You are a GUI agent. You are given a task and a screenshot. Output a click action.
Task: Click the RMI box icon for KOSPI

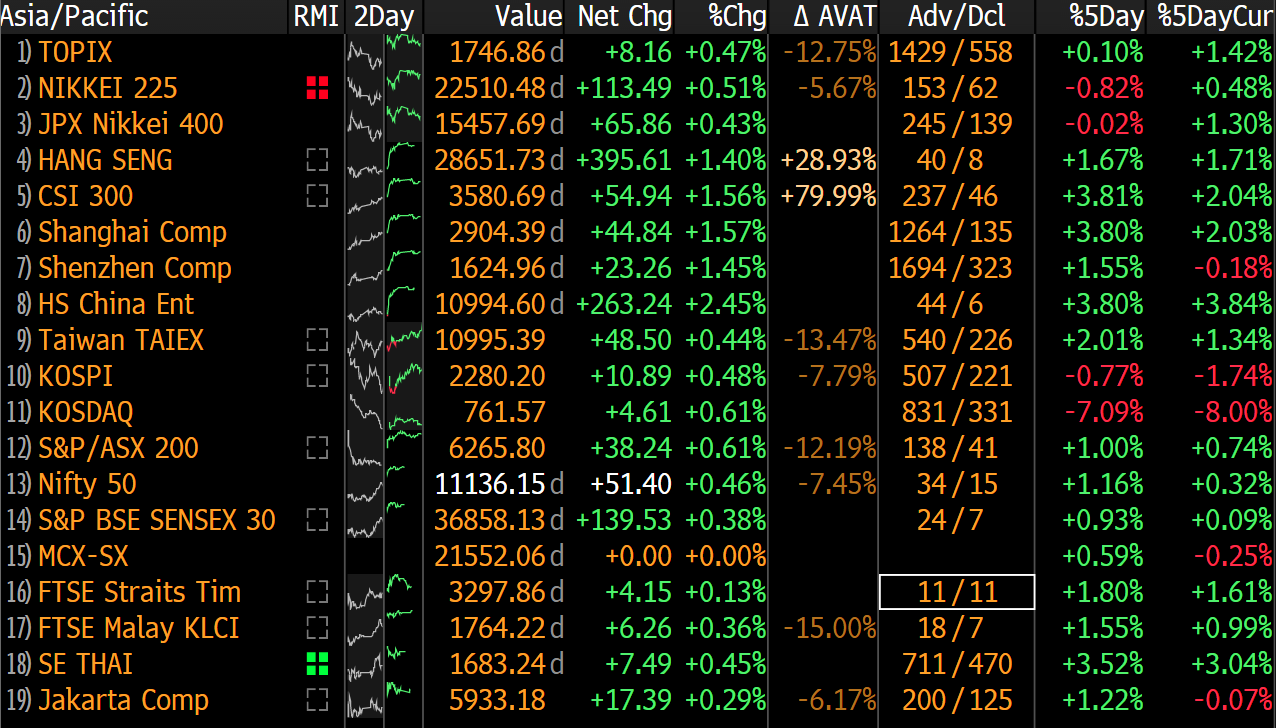pyautogui.click(x=317, y=376)
